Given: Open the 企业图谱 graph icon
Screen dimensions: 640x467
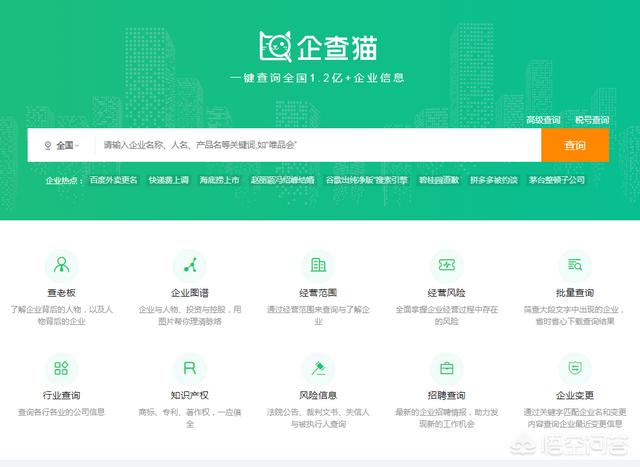Looking at the screenshot, I should [x=190, y=265].
